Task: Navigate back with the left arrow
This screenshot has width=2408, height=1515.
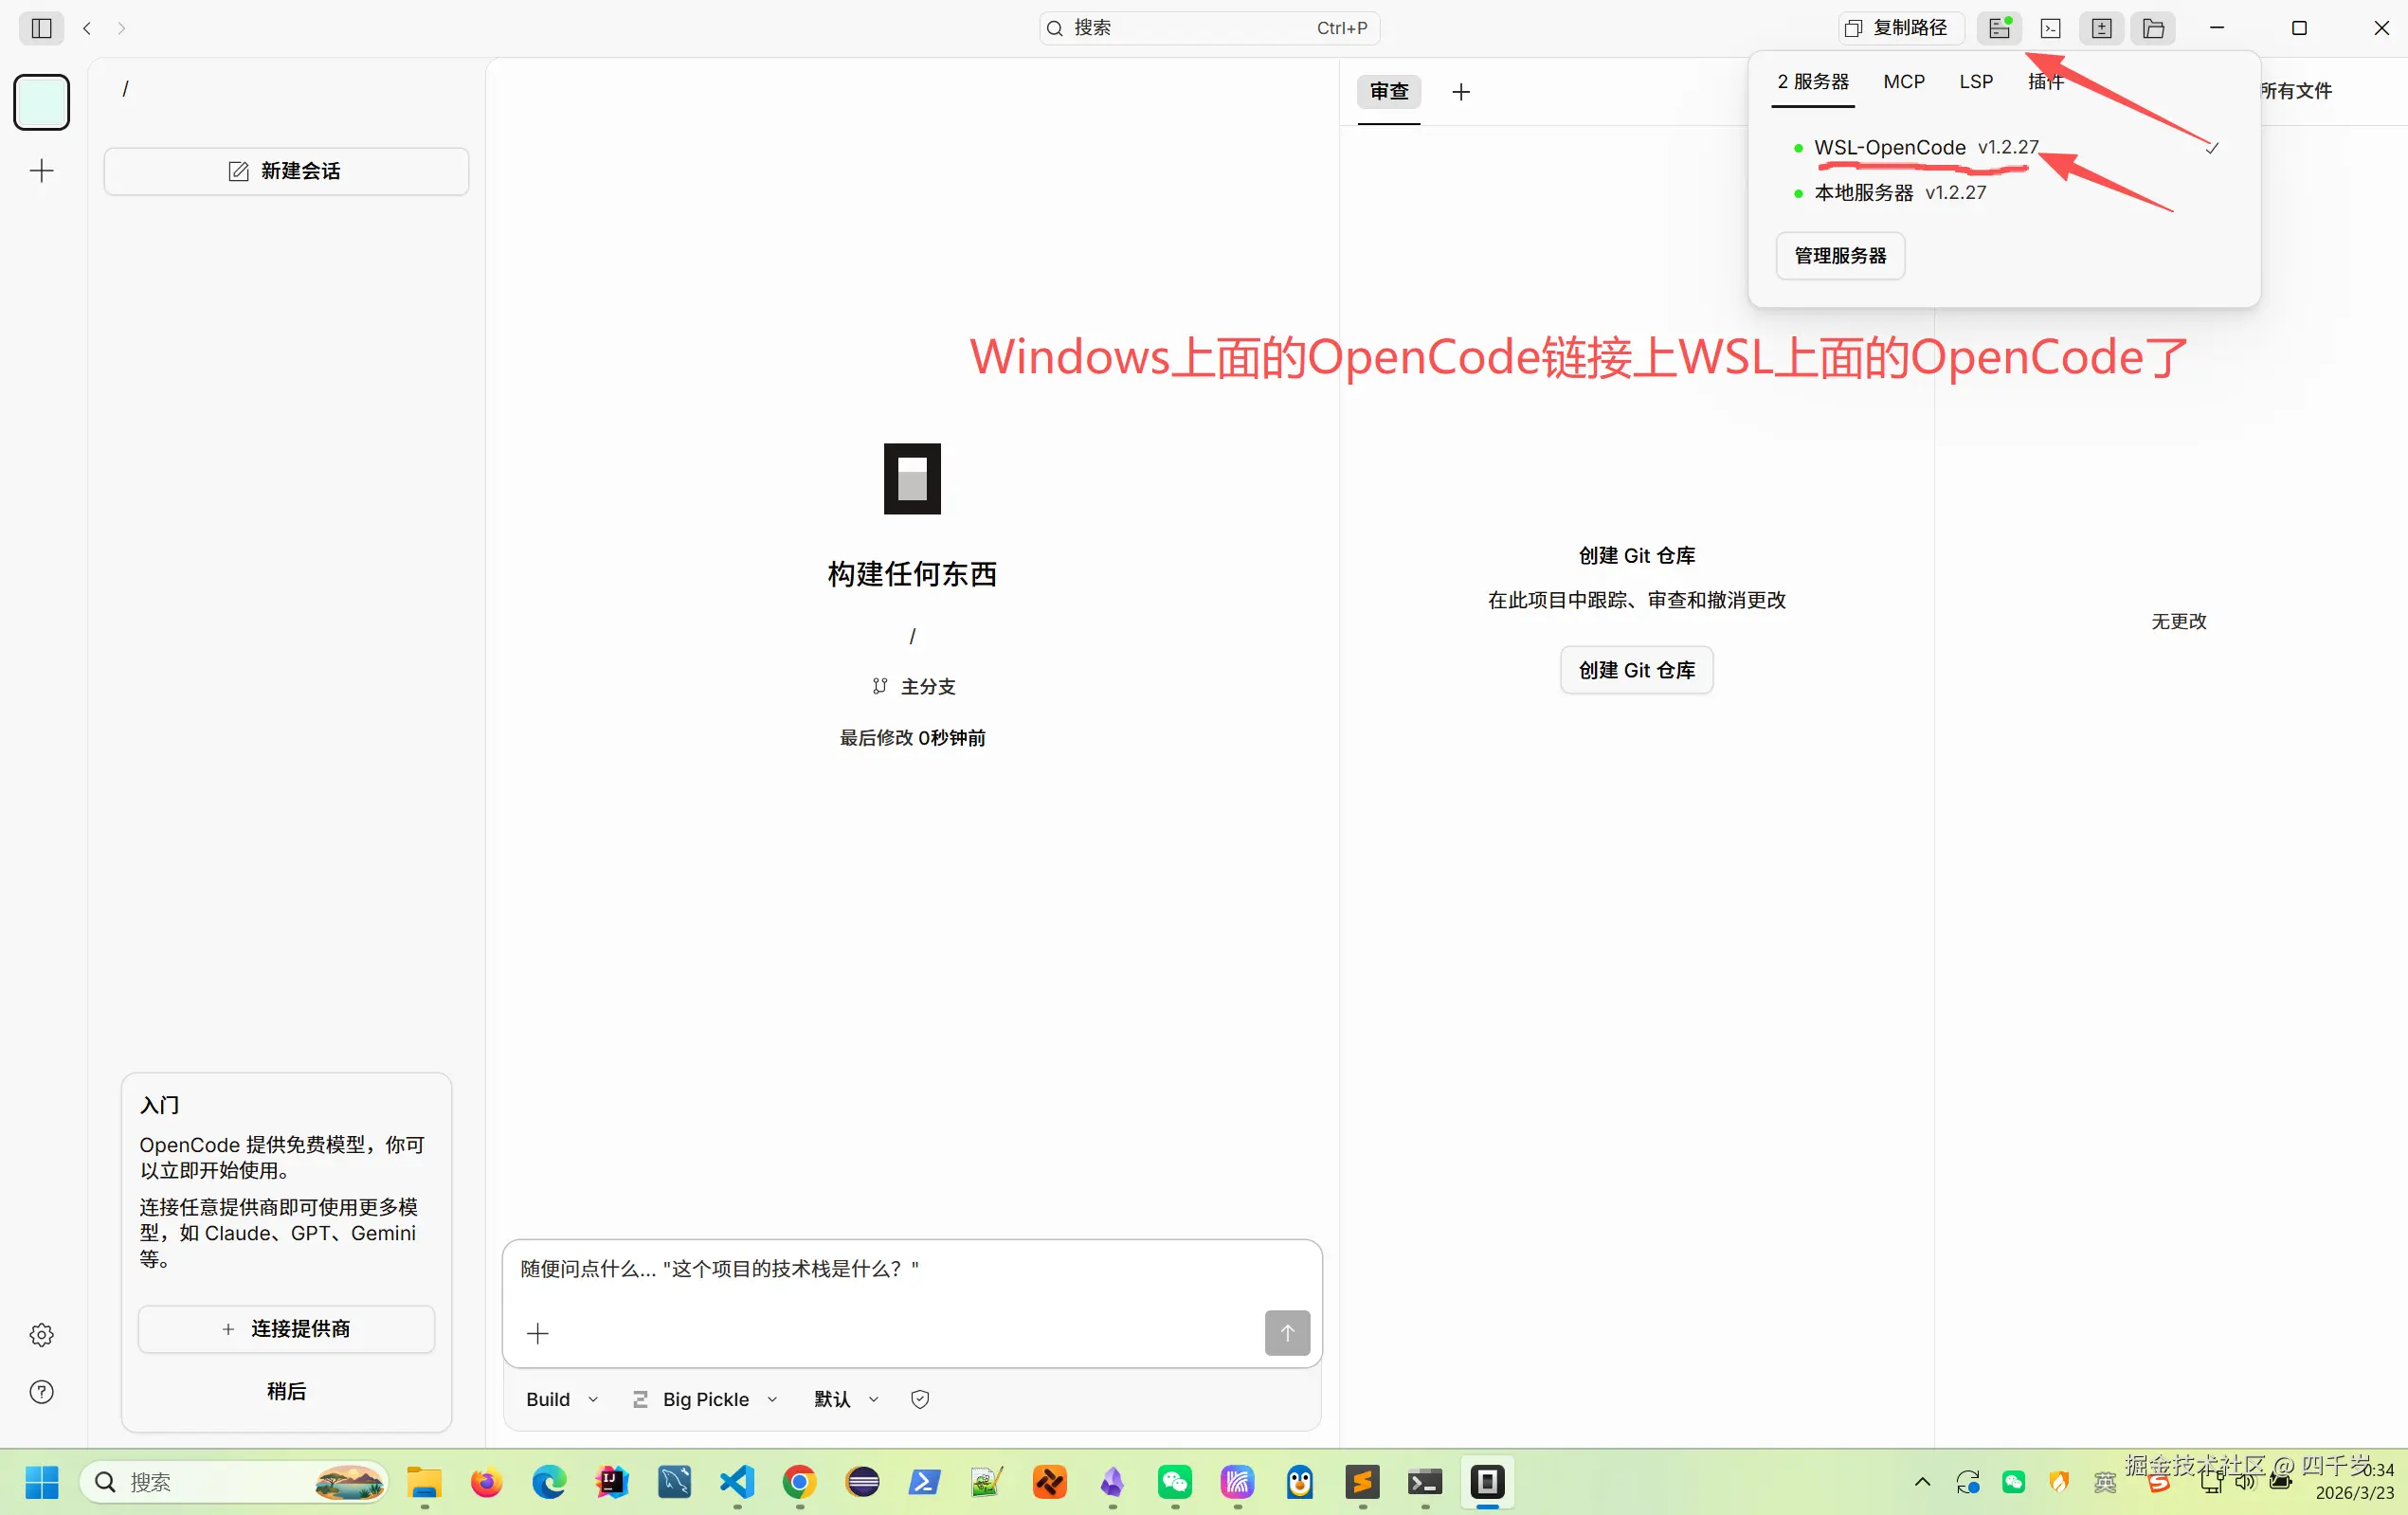Action: click(87, 28)
